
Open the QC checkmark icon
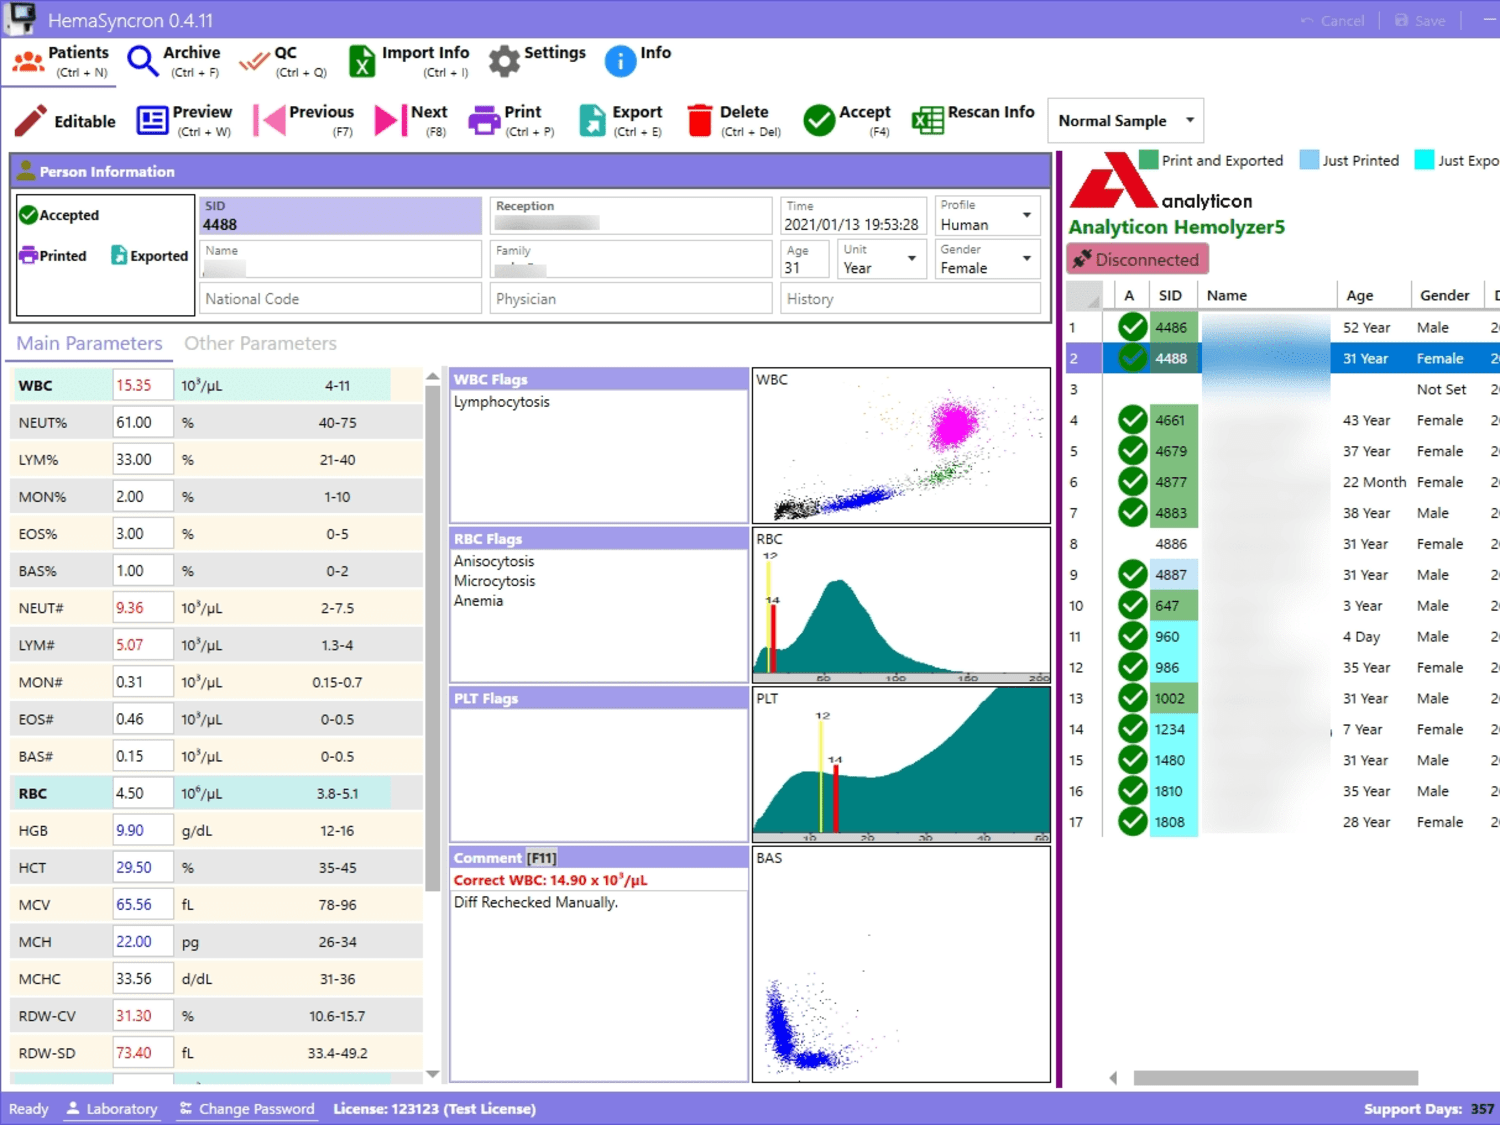[254, 62]
